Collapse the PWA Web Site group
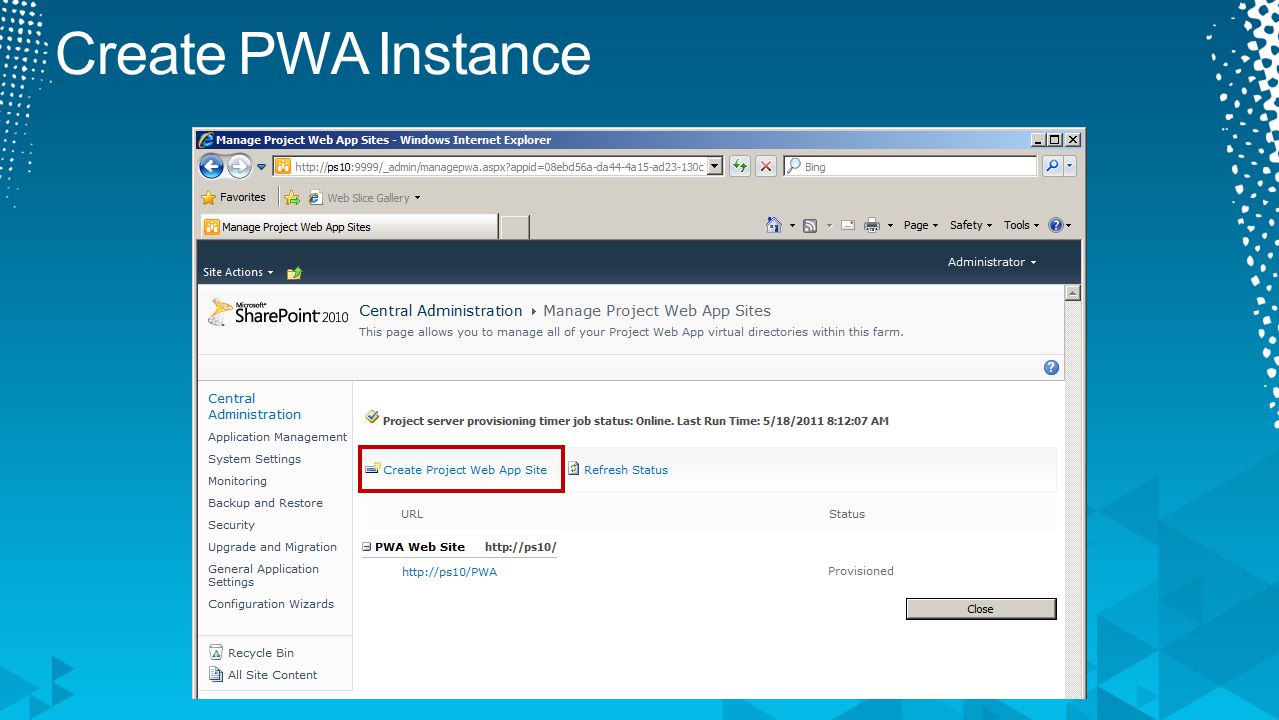The width and height of the screenshot is (1279, 720). [367, 547]
